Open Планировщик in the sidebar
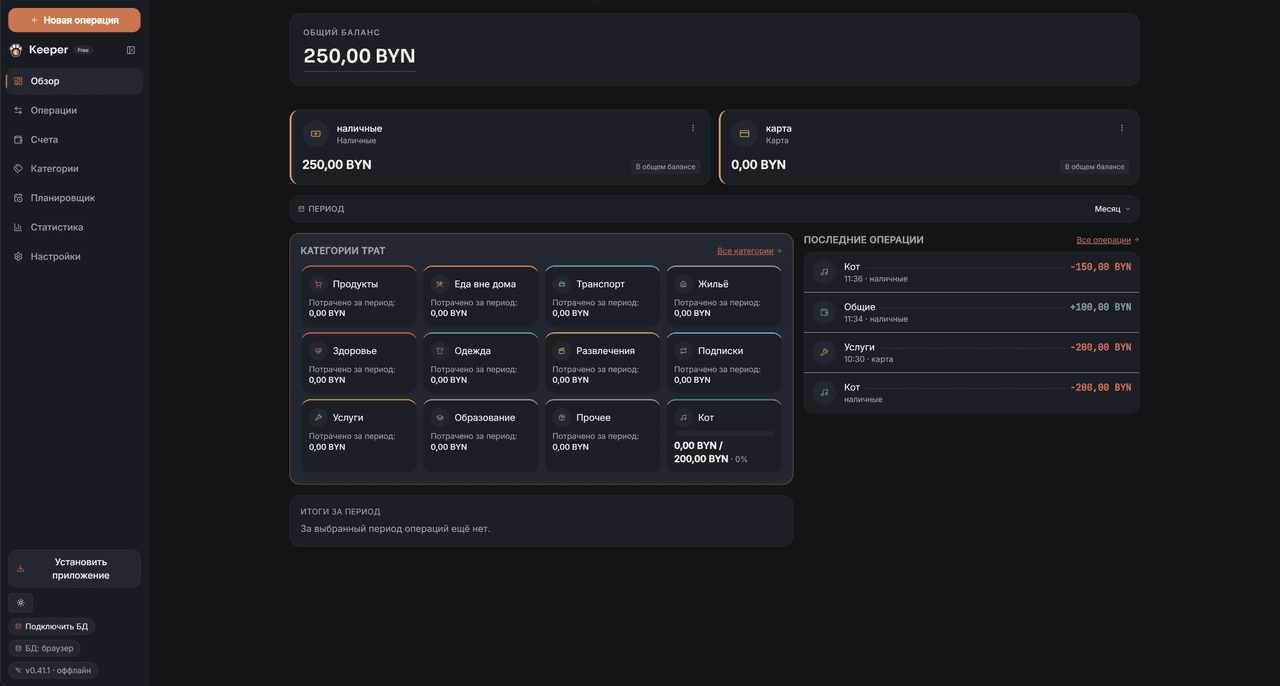The width and height of the screenshot is (1280, 686). point(75,198)
